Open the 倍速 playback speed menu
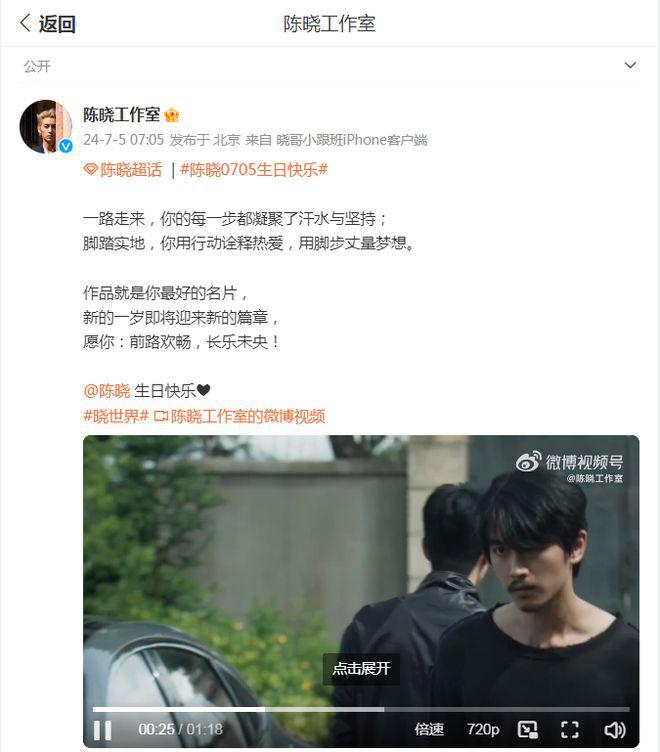660x752 pixels. 429,729
